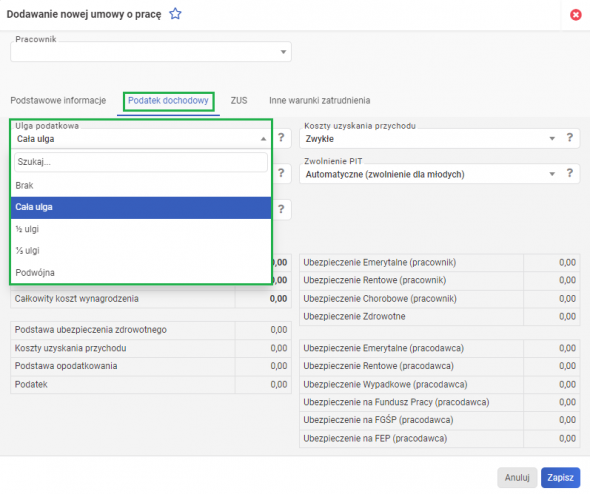Switch to the ZUS tab
Viewport: 590px width, 494px height.
[x=239, y=100]
